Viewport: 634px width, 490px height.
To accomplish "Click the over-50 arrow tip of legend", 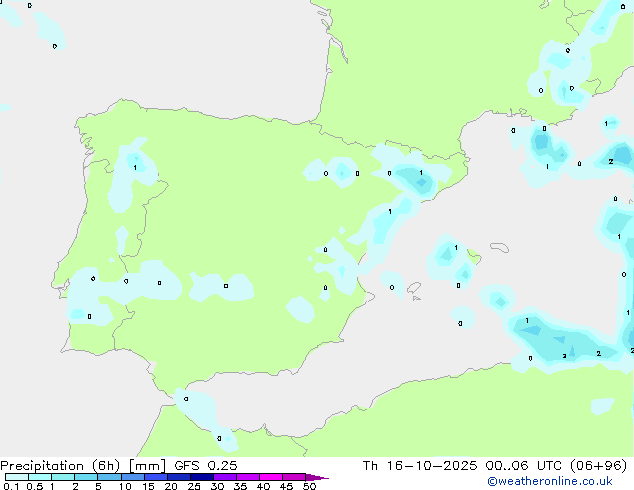I will coord(317,478).
